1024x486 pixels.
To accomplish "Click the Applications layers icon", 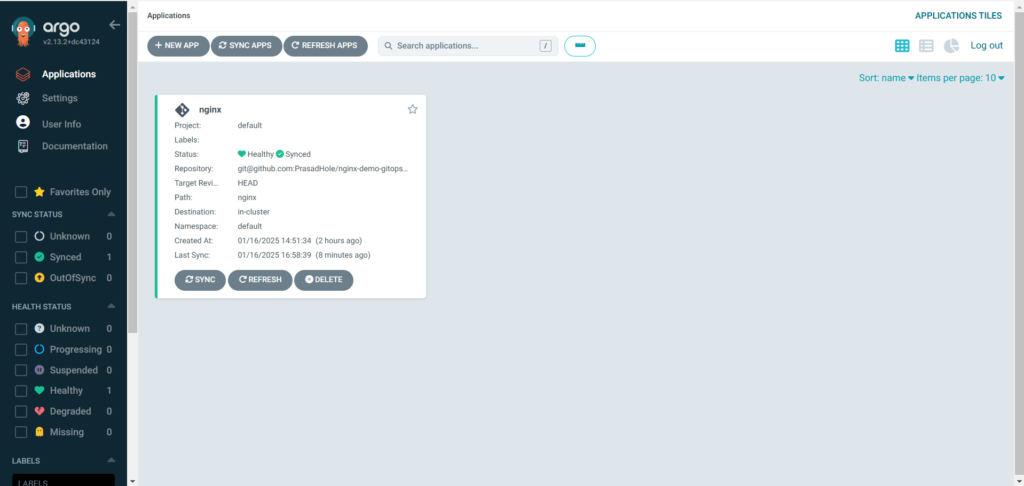I will (23, 74).
